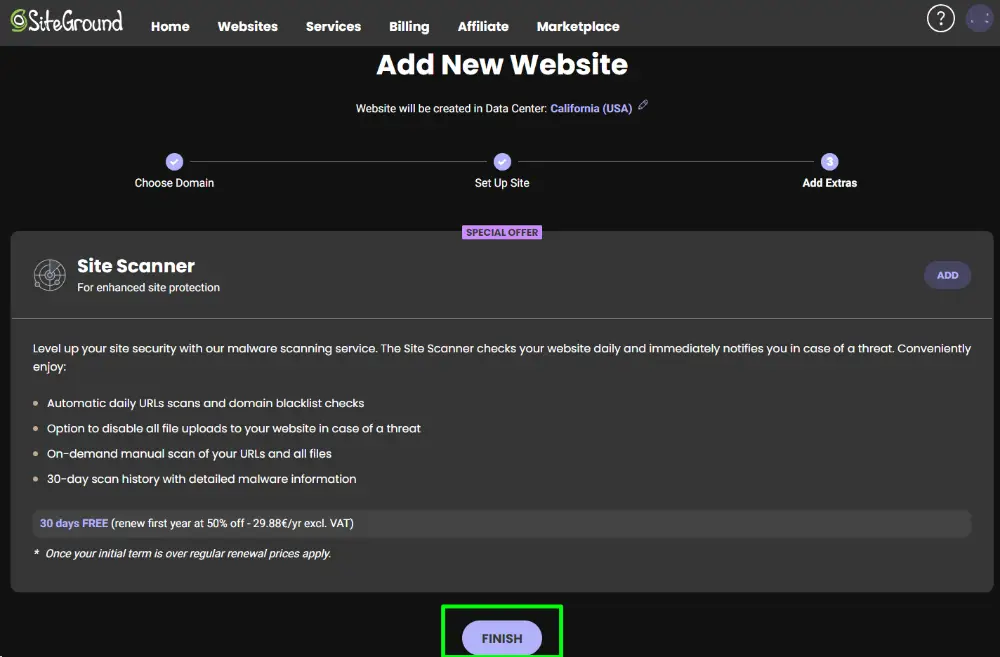
Task: Click the 30 days FREE pricing bar
Action: (x=501, y=523)
